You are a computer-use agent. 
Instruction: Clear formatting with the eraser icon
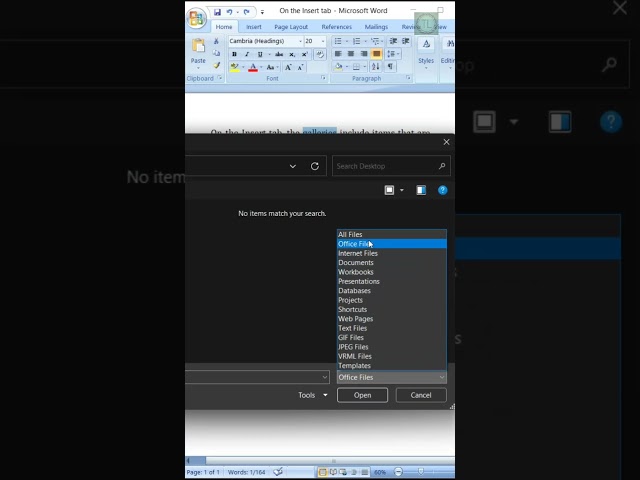pos(320,54)
